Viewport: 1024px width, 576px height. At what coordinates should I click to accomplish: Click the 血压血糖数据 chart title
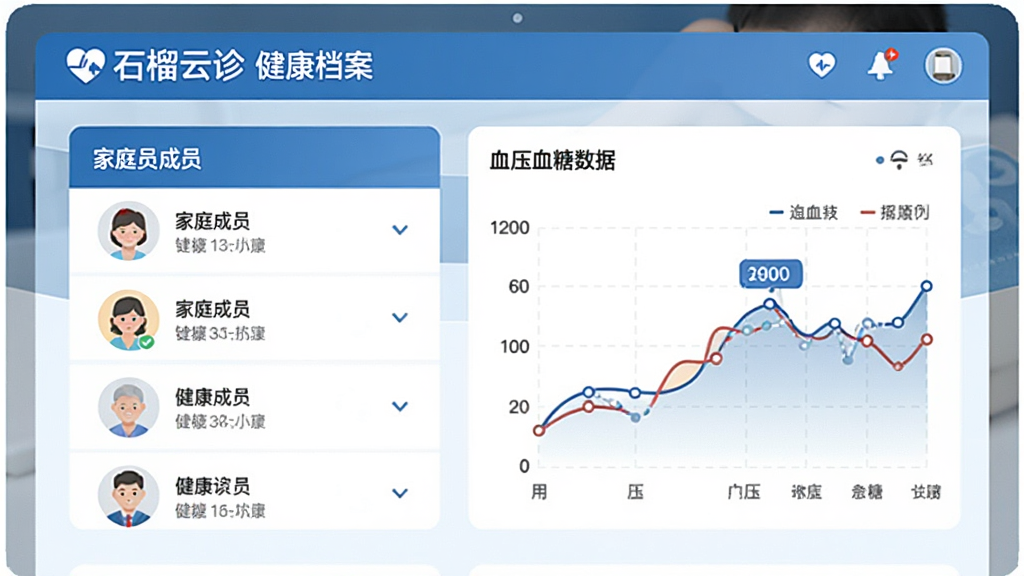tap(552, 160)
